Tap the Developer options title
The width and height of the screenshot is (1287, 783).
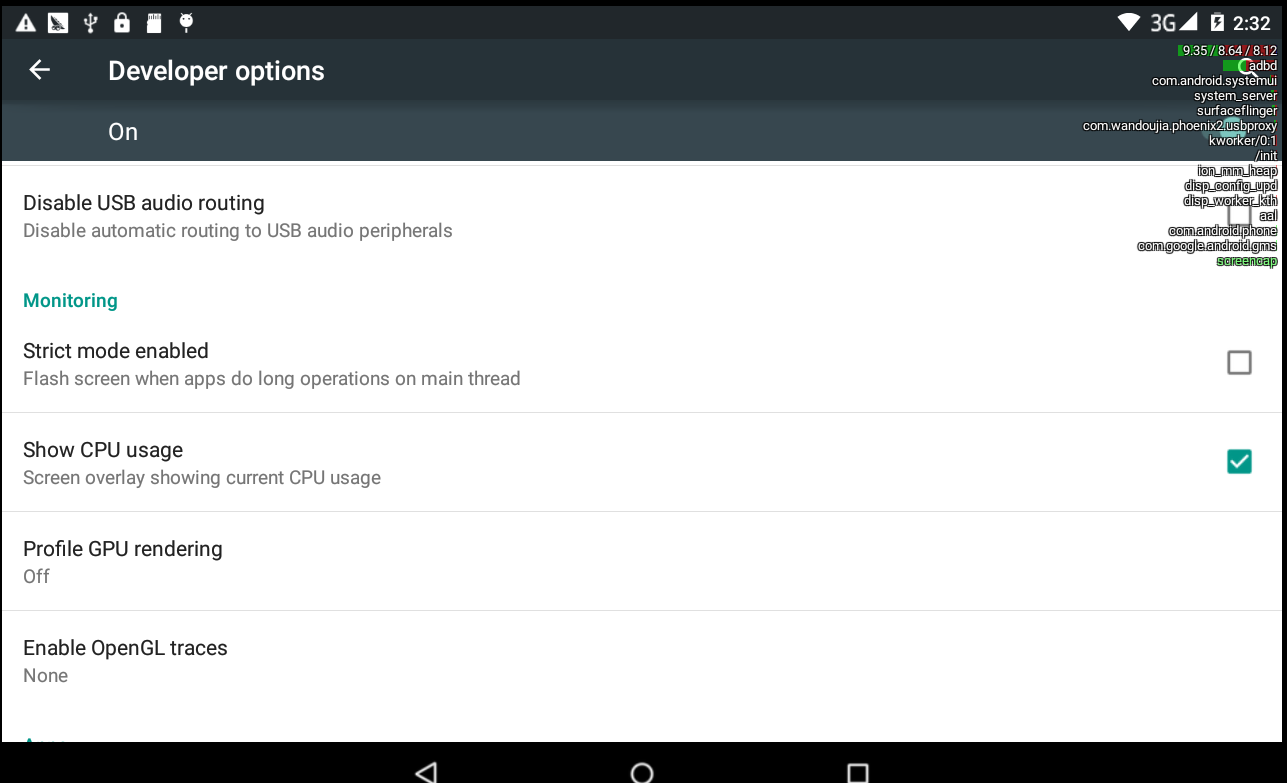(x=216, y=71)
